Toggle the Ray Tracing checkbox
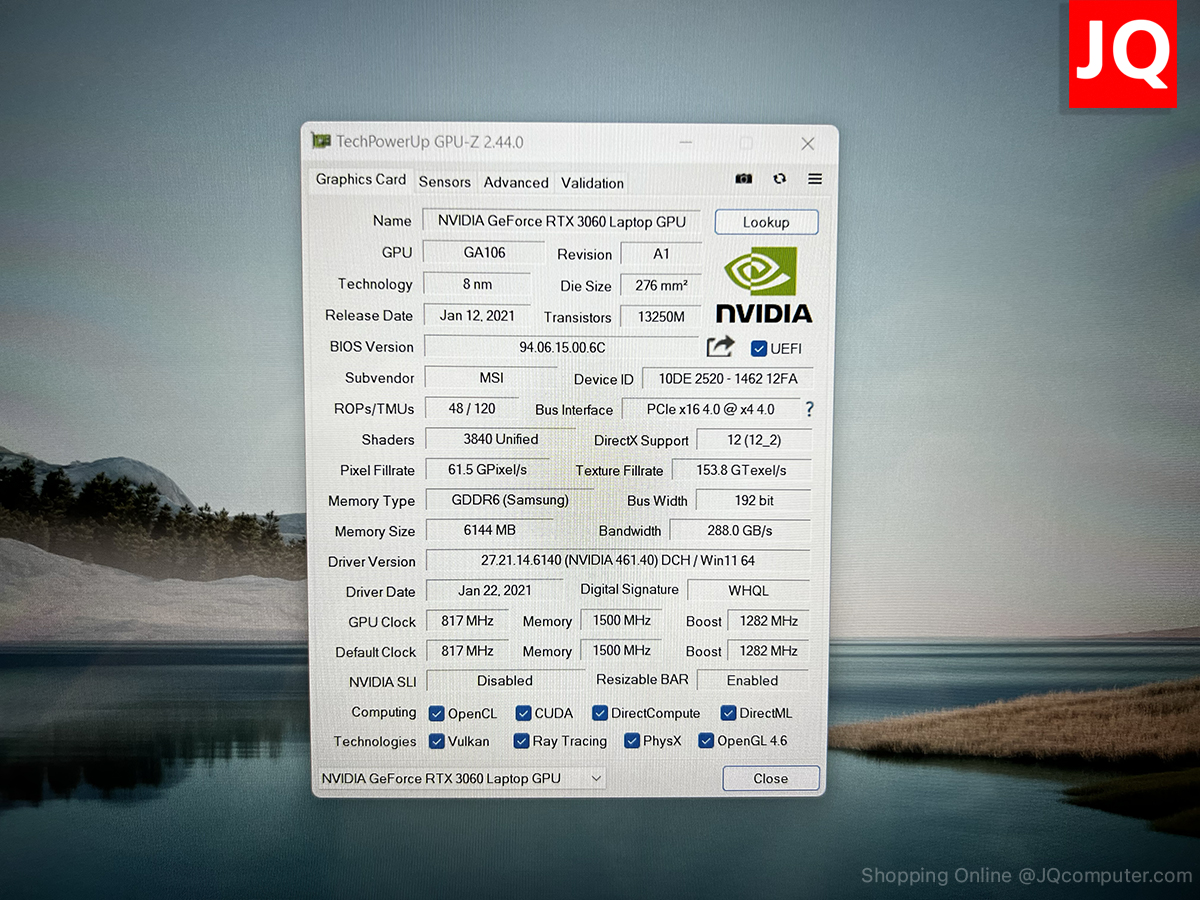Viewport: 1200px width, 900px height. click(x=521, y=741)
